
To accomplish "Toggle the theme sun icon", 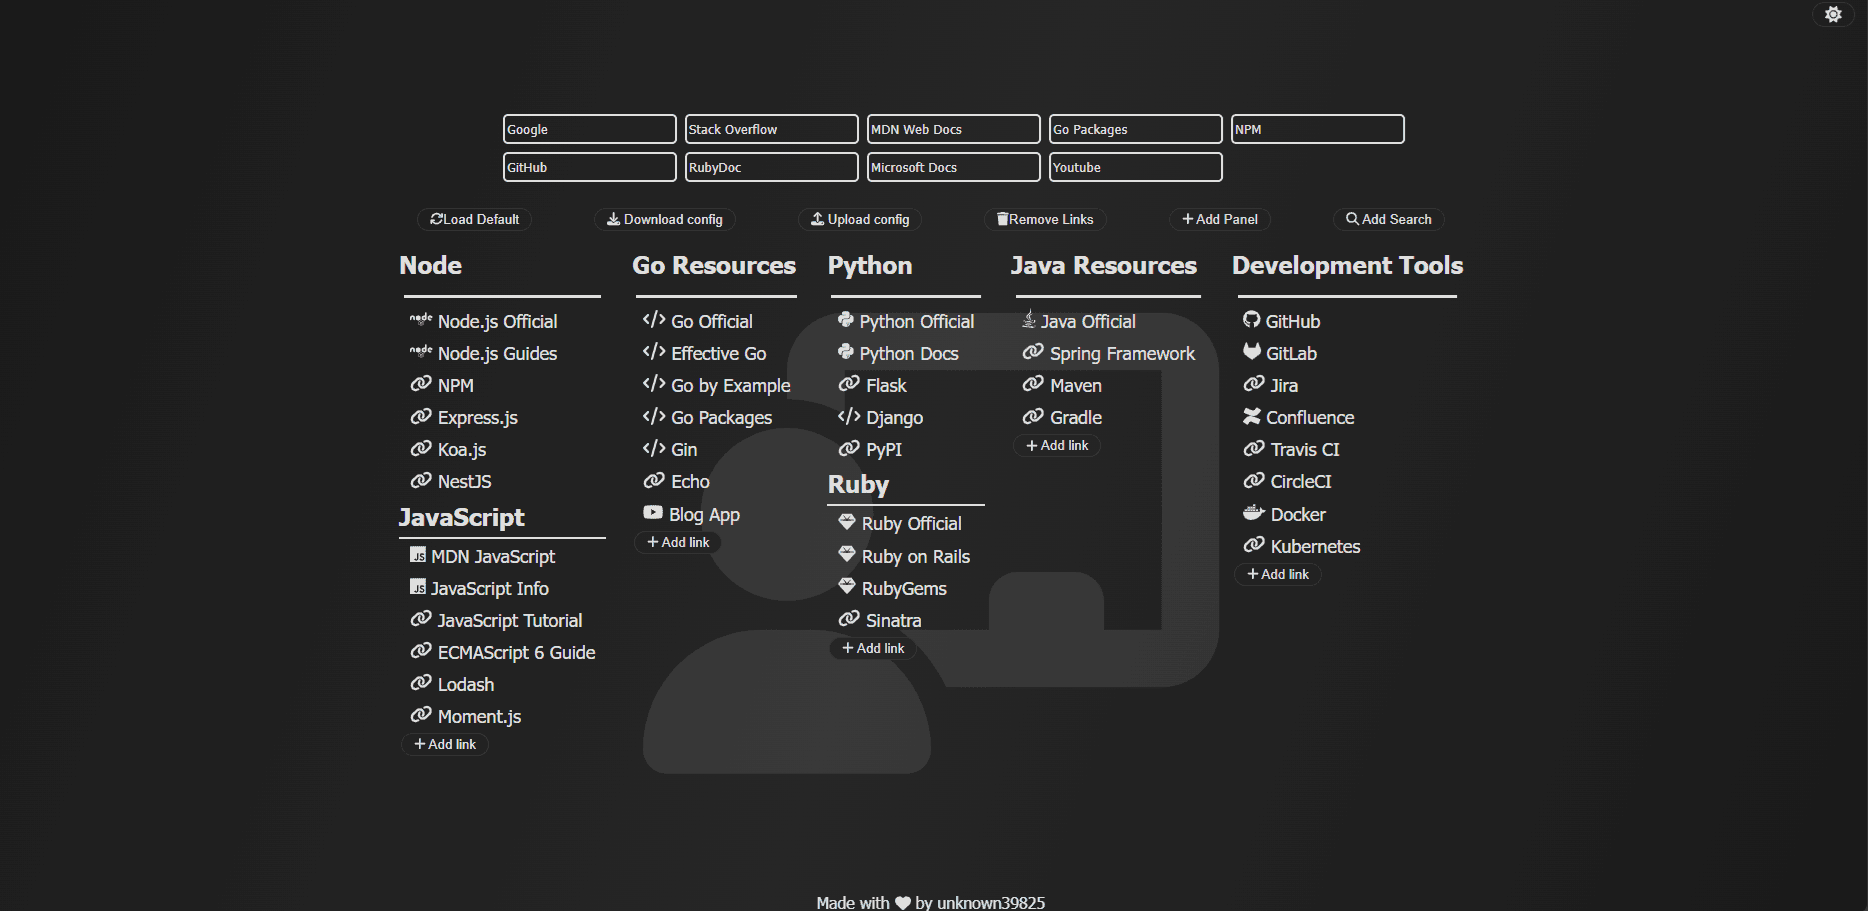I will 1833,14.
